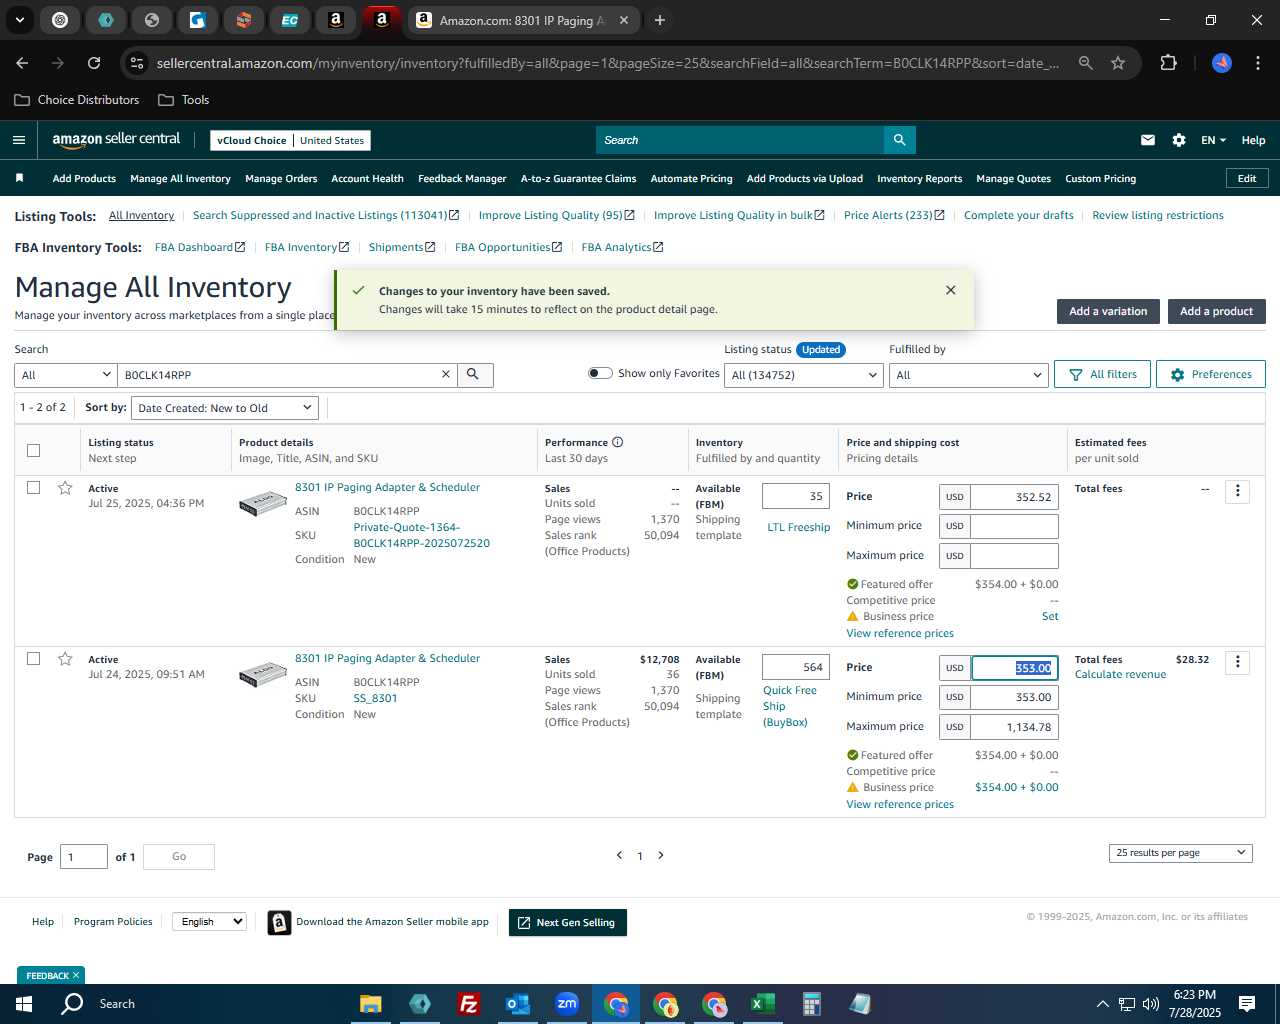
Task: Click Add a variation button
Action: [1108, 311]
